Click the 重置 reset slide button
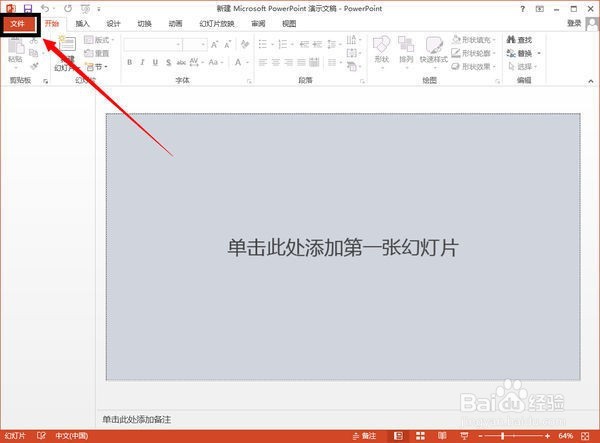 point(96,53)
